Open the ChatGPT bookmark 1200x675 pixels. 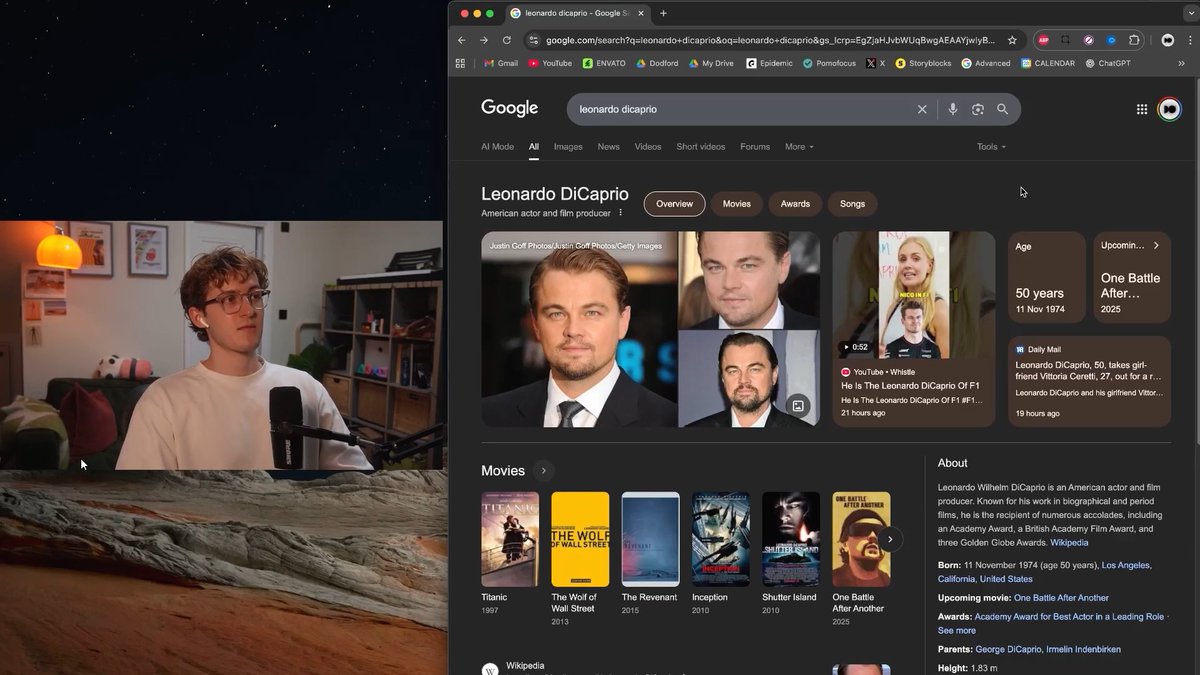point(1108,63)
